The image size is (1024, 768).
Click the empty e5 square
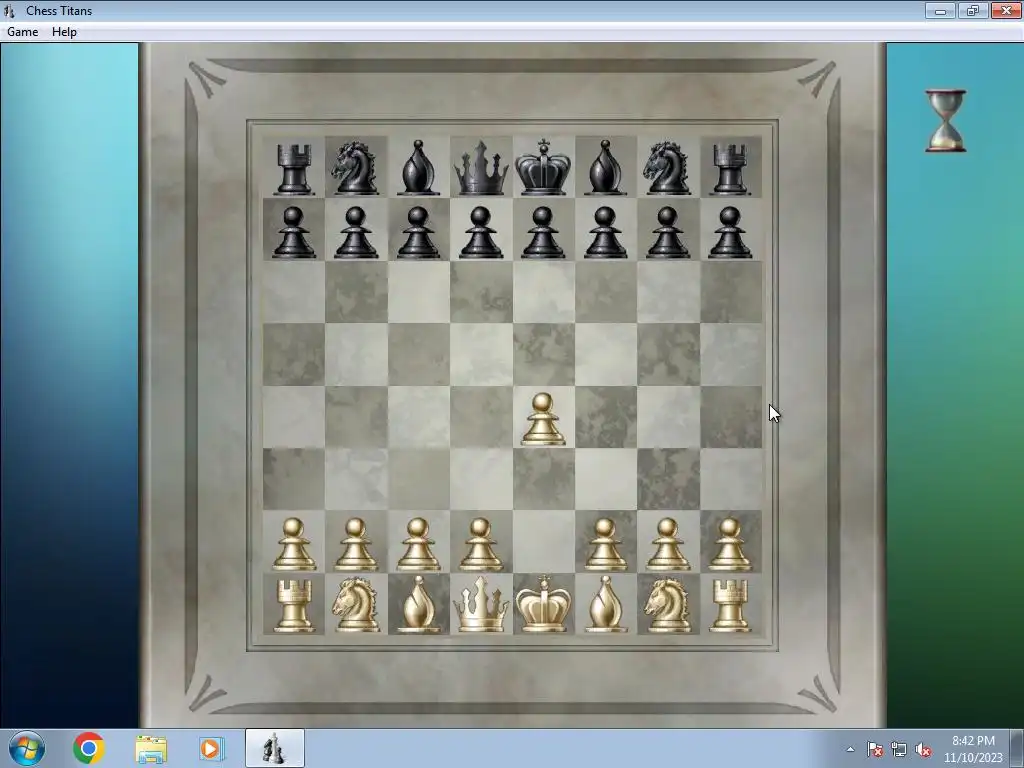tap(543, 354)
